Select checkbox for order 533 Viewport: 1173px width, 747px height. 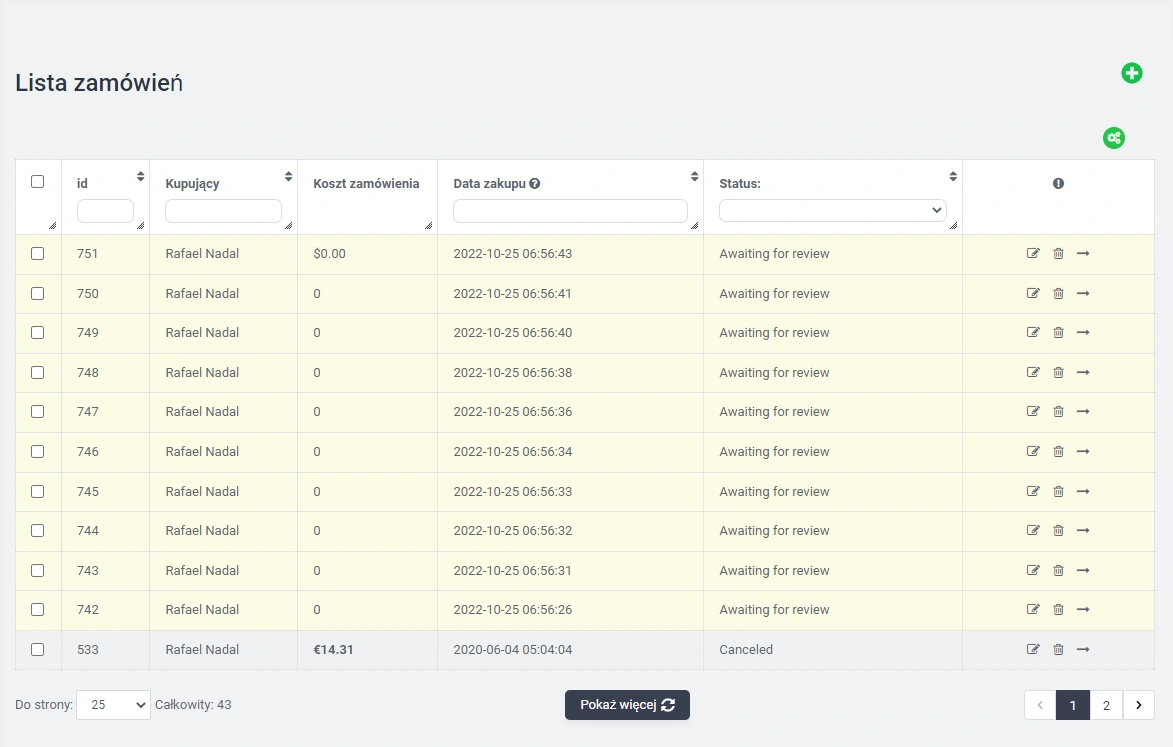coord(38,650)
